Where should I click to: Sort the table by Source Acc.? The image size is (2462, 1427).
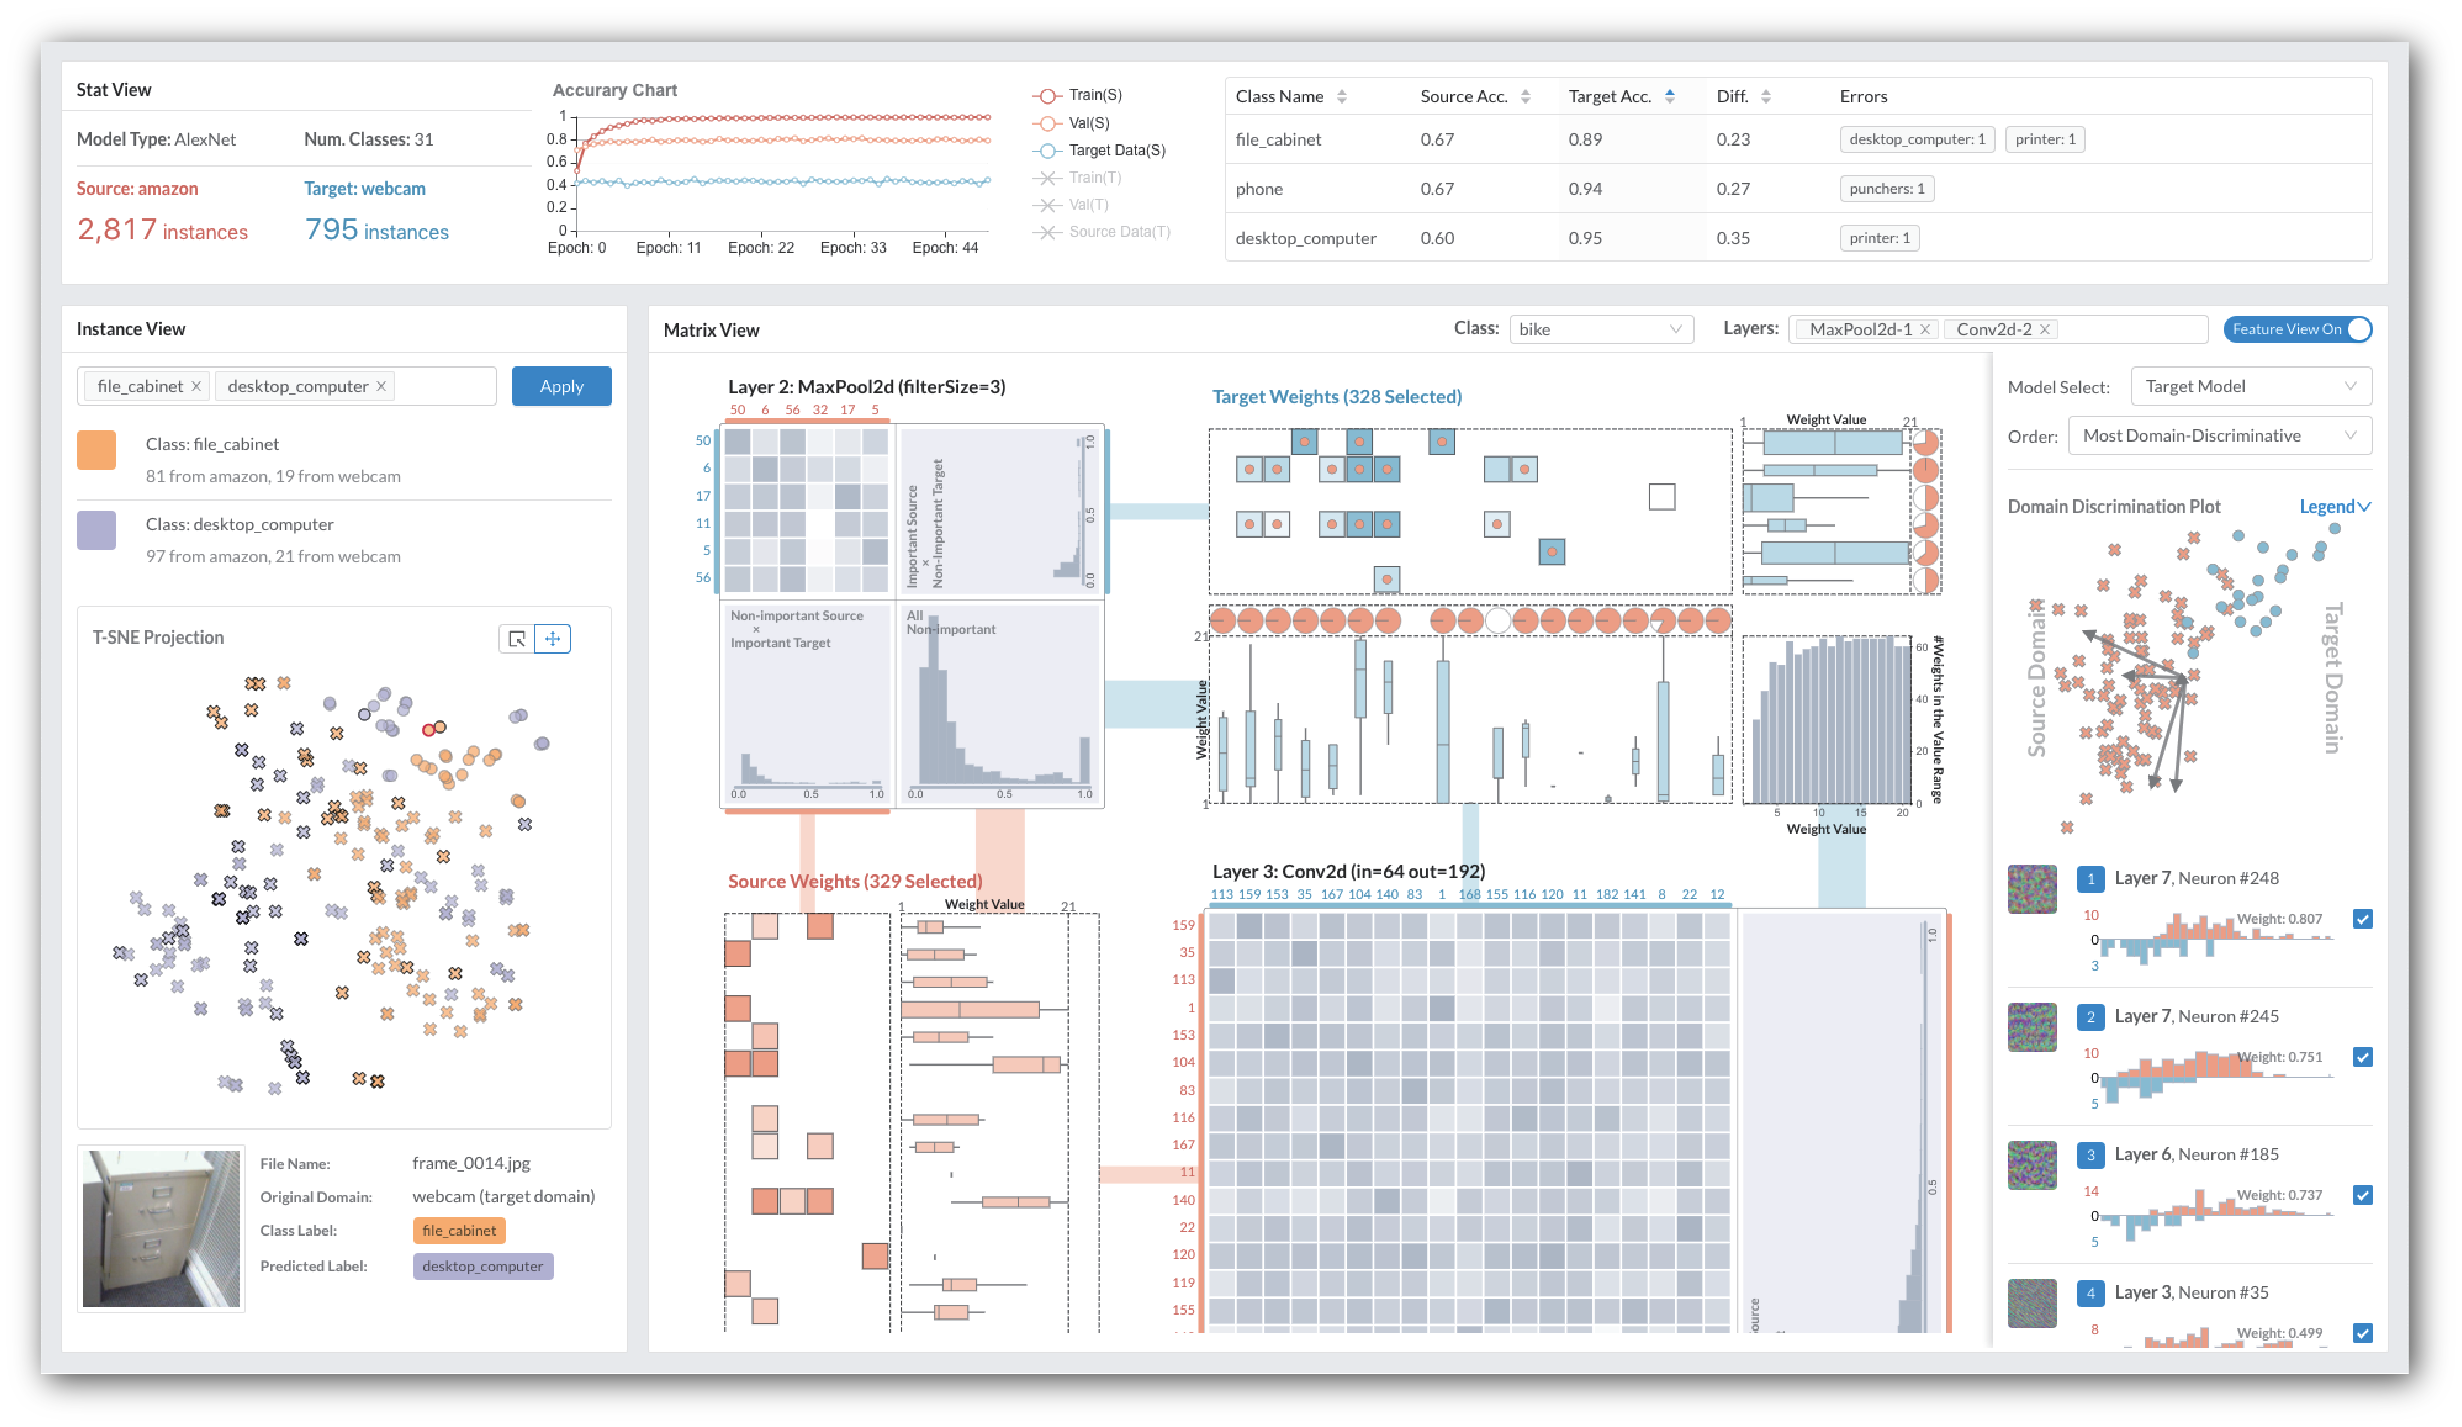1525,97
